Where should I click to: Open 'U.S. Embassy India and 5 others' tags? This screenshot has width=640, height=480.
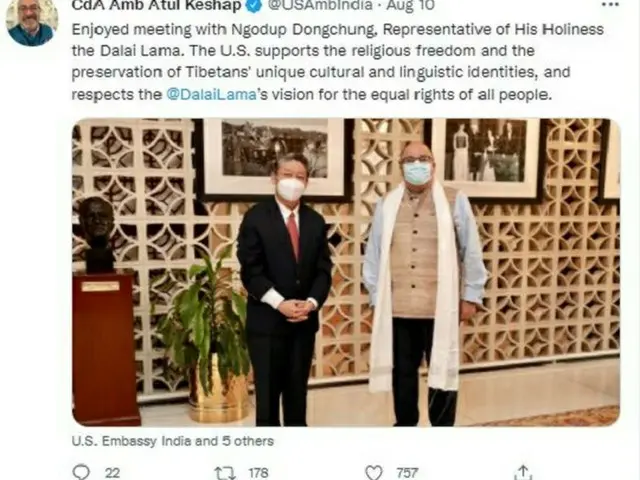[x=173, y=441]
